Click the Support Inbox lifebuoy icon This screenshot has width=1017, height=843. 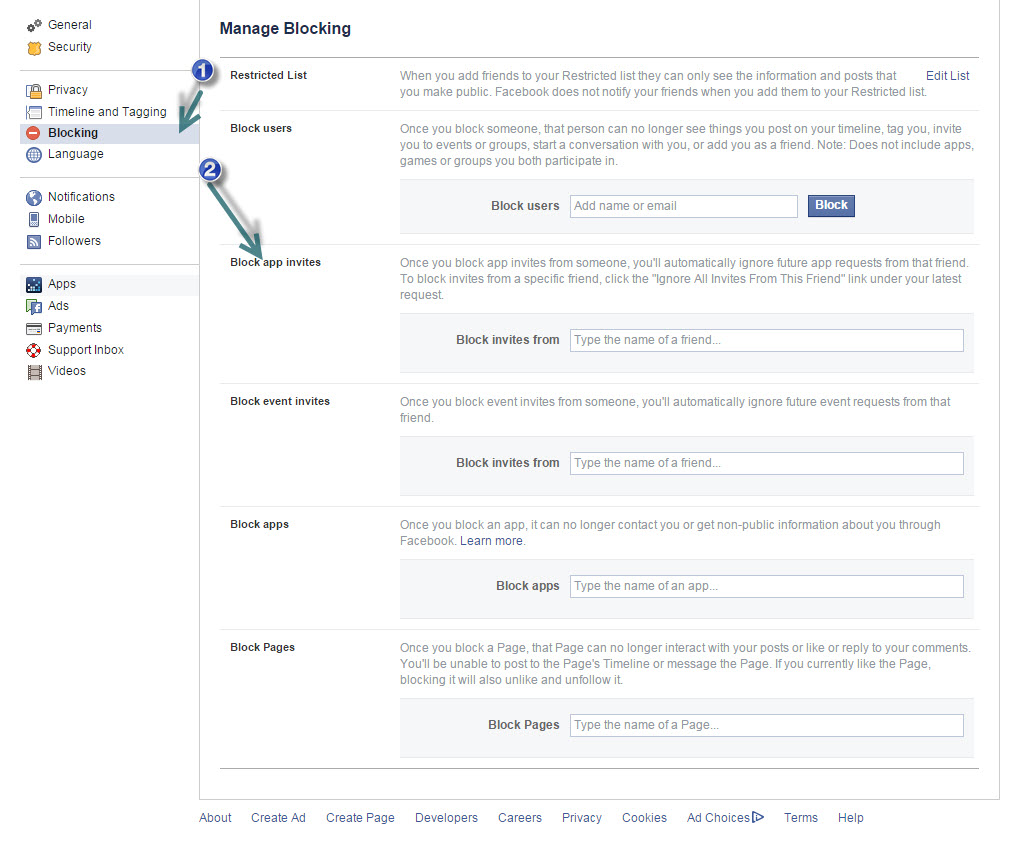click(34, 350)
